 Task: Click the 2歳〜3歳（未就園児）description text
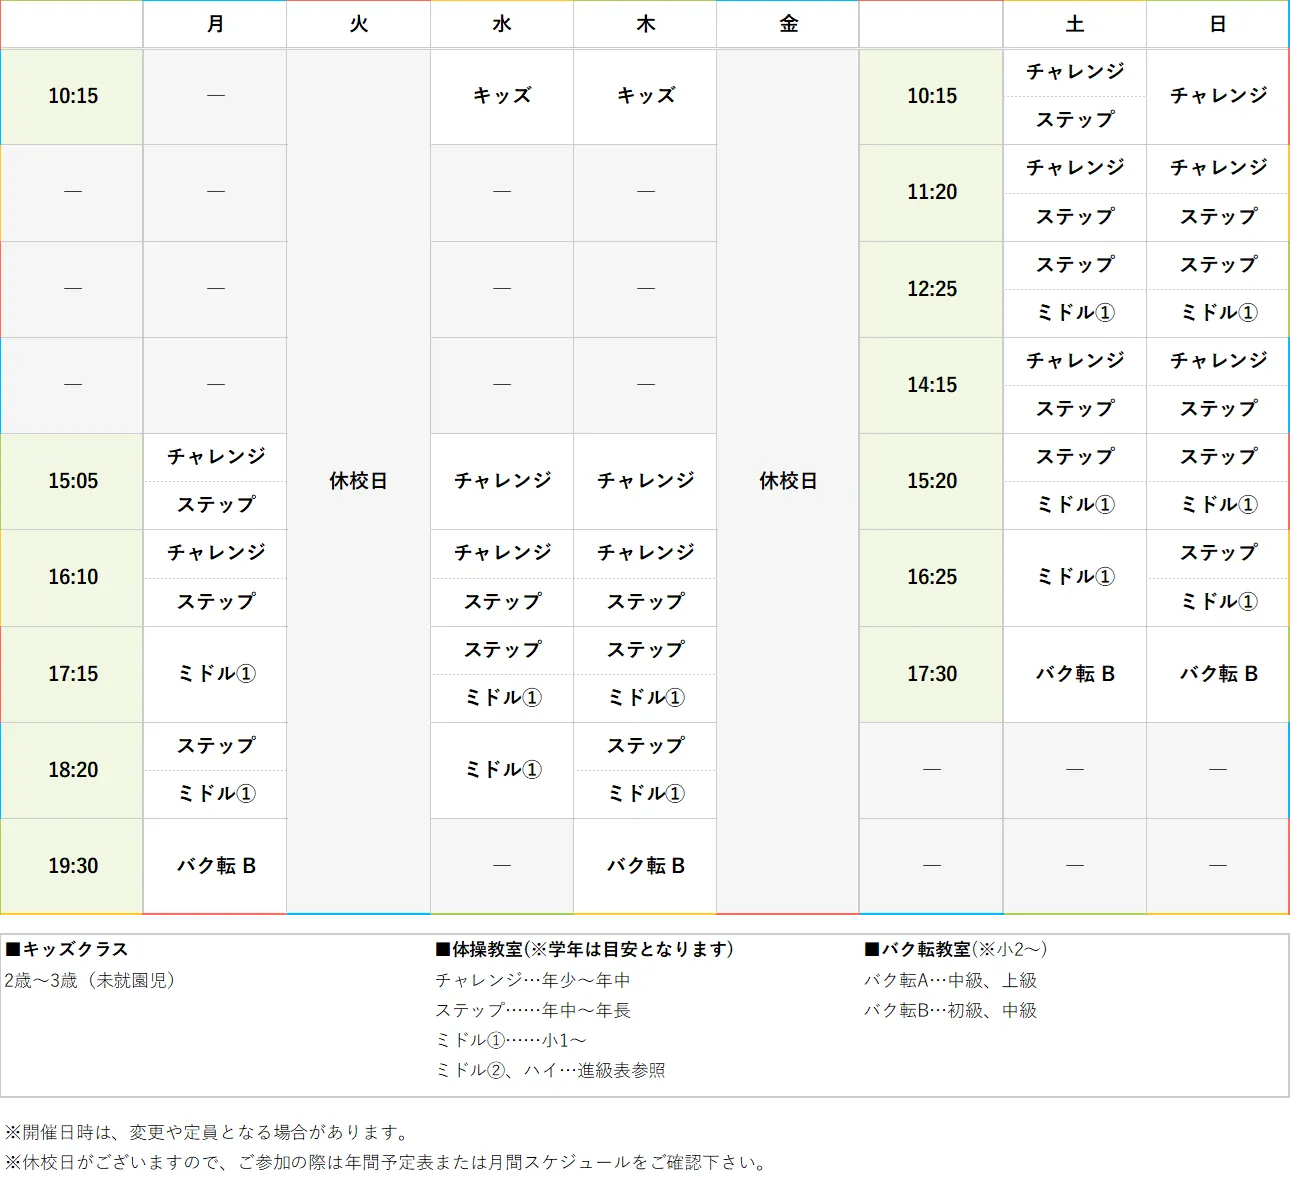click(x=90, y=981)
